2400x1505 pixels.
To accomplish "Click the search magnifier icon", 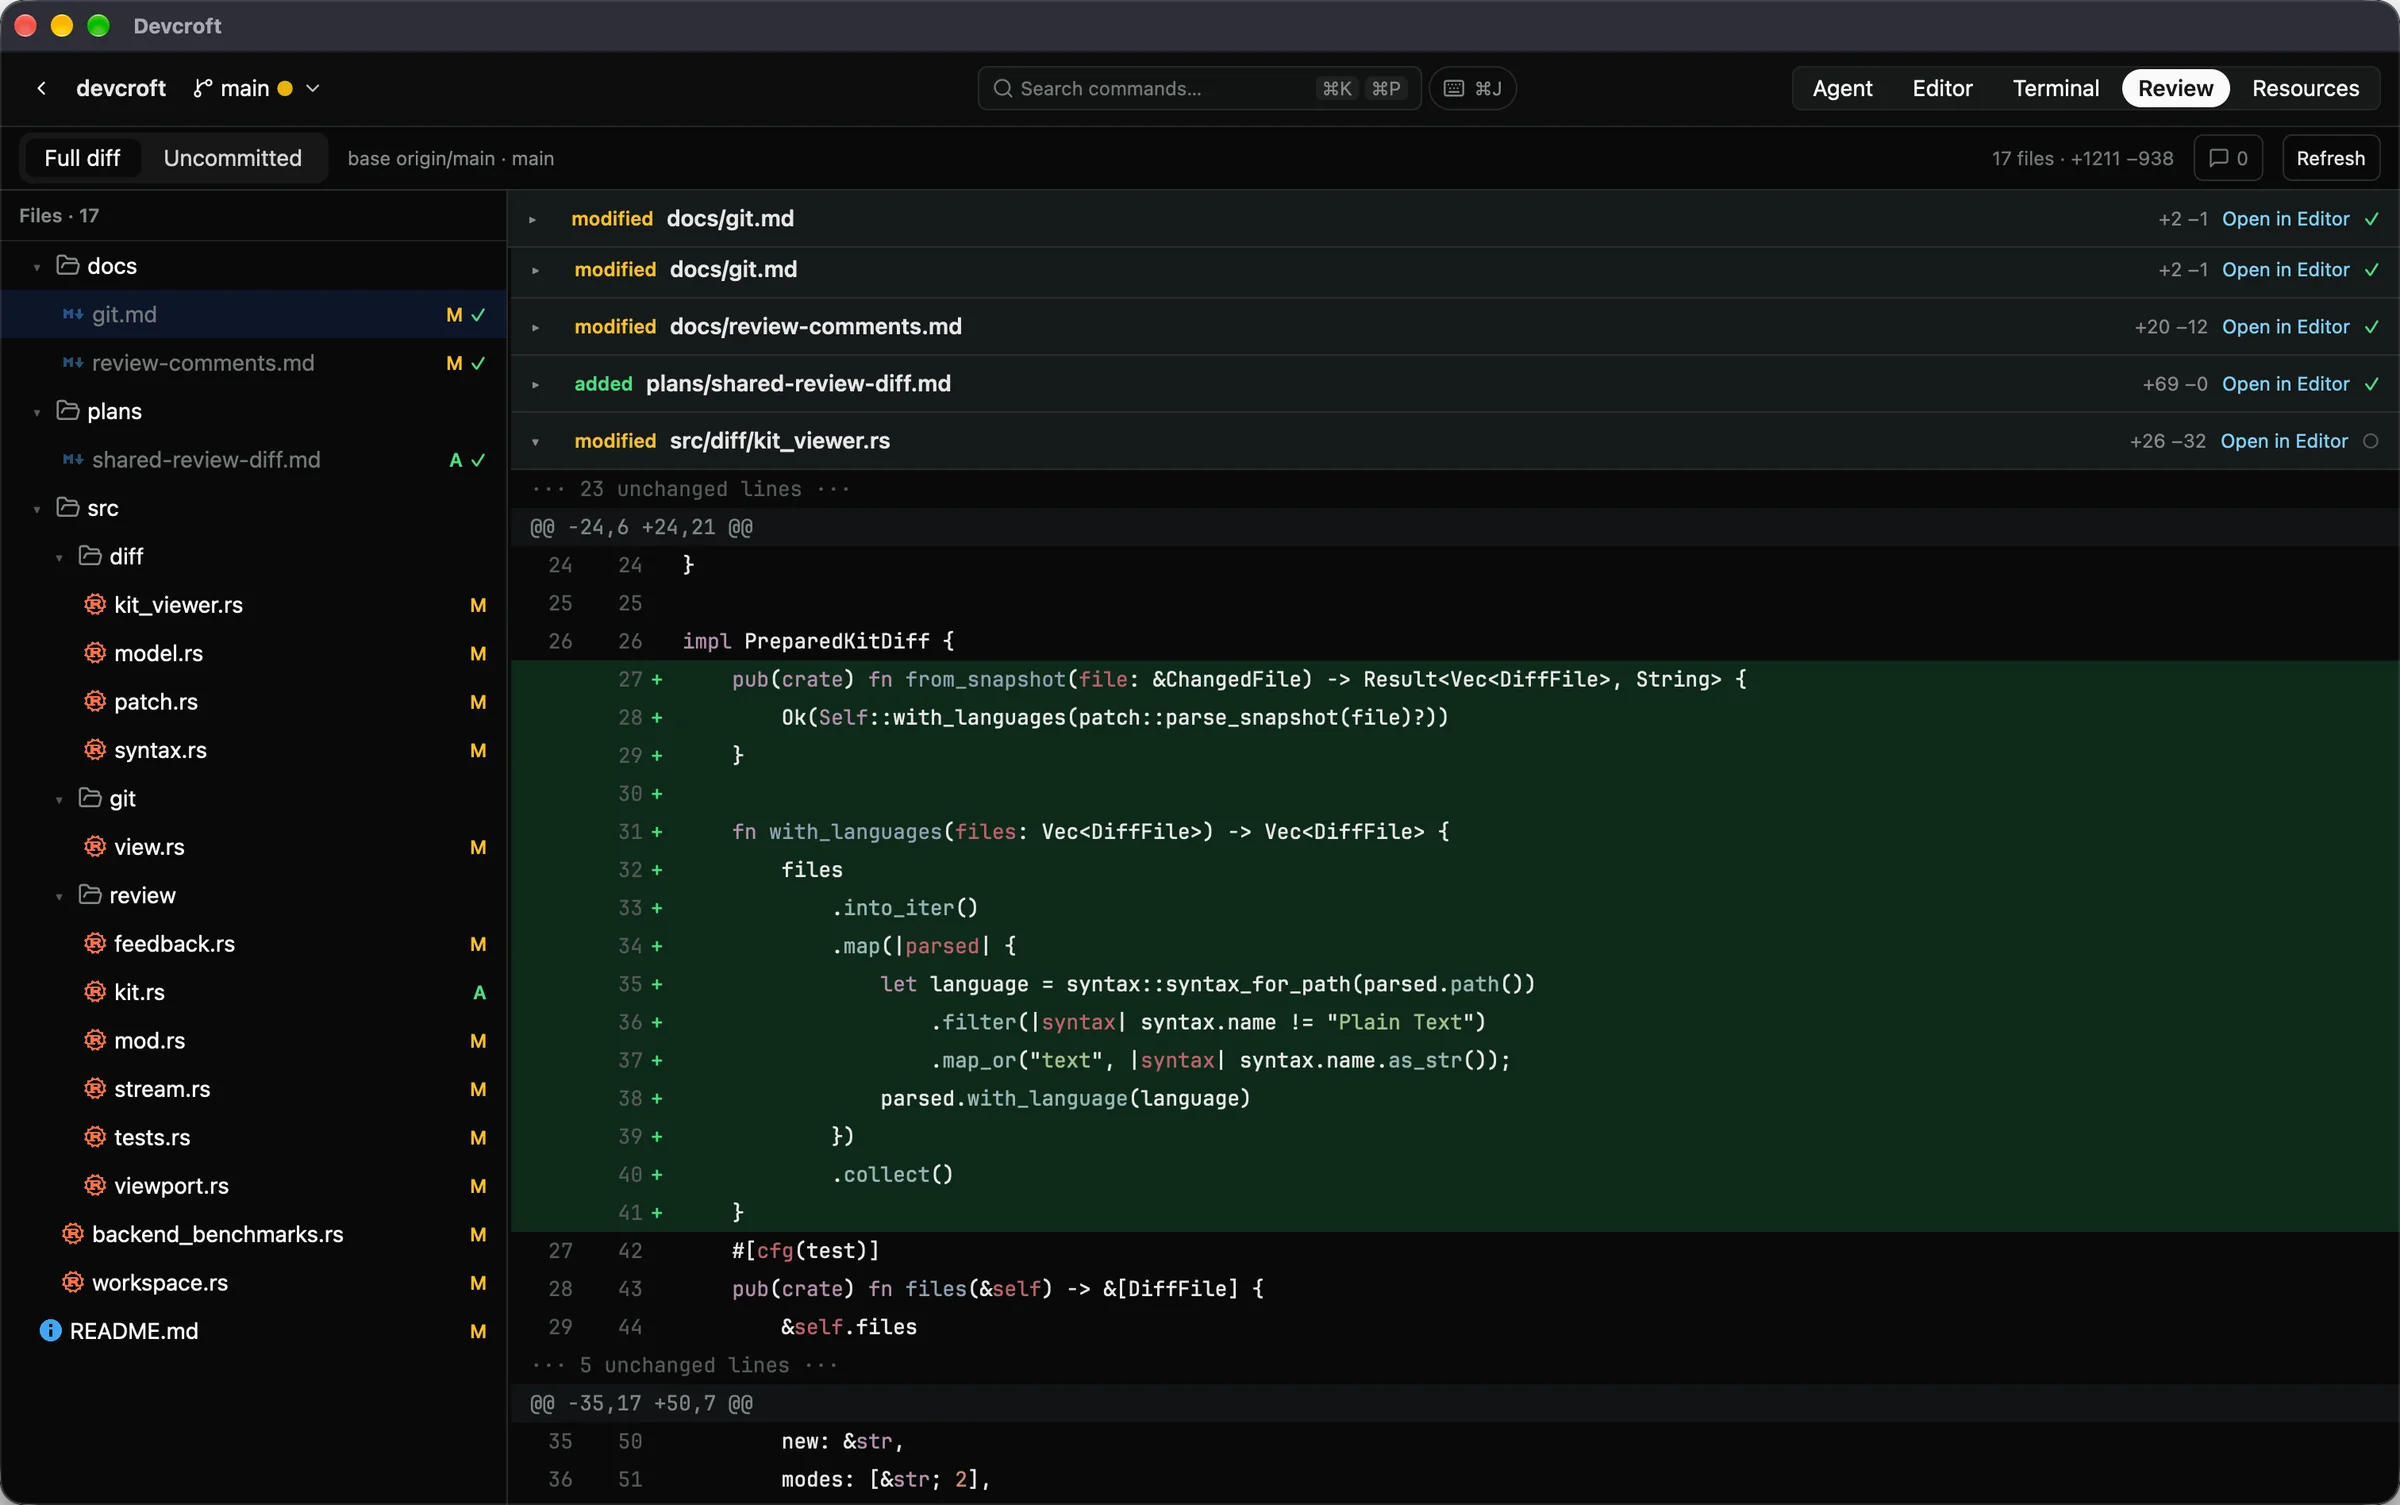I will (1002, 88).
